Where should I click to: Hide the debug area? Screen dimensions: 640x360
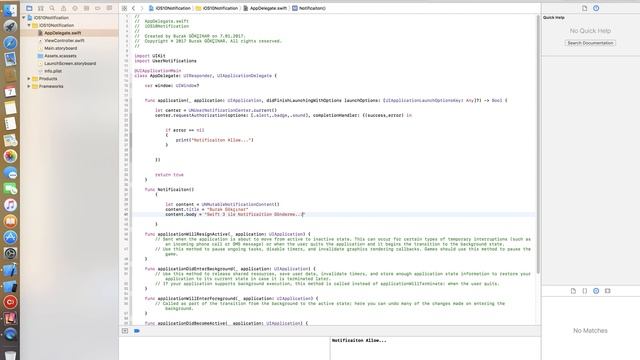tap(125, 331)
